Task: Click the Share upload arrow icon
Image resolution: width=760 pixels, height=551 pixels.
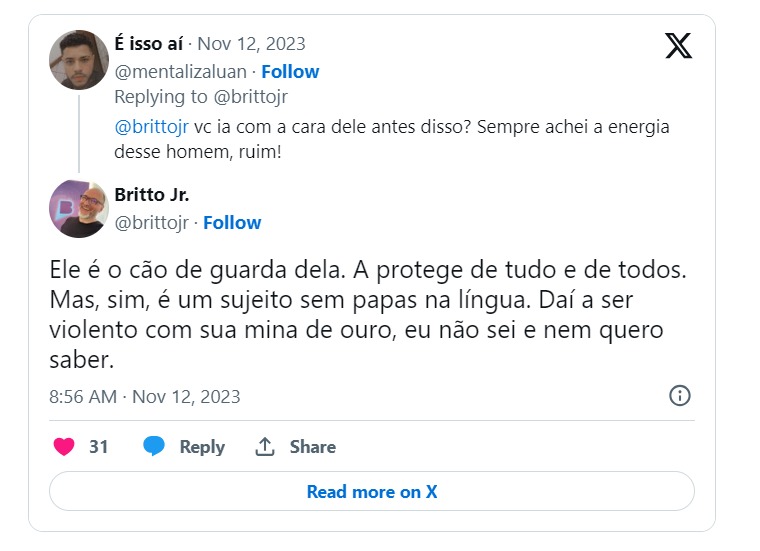Action: 265,447
